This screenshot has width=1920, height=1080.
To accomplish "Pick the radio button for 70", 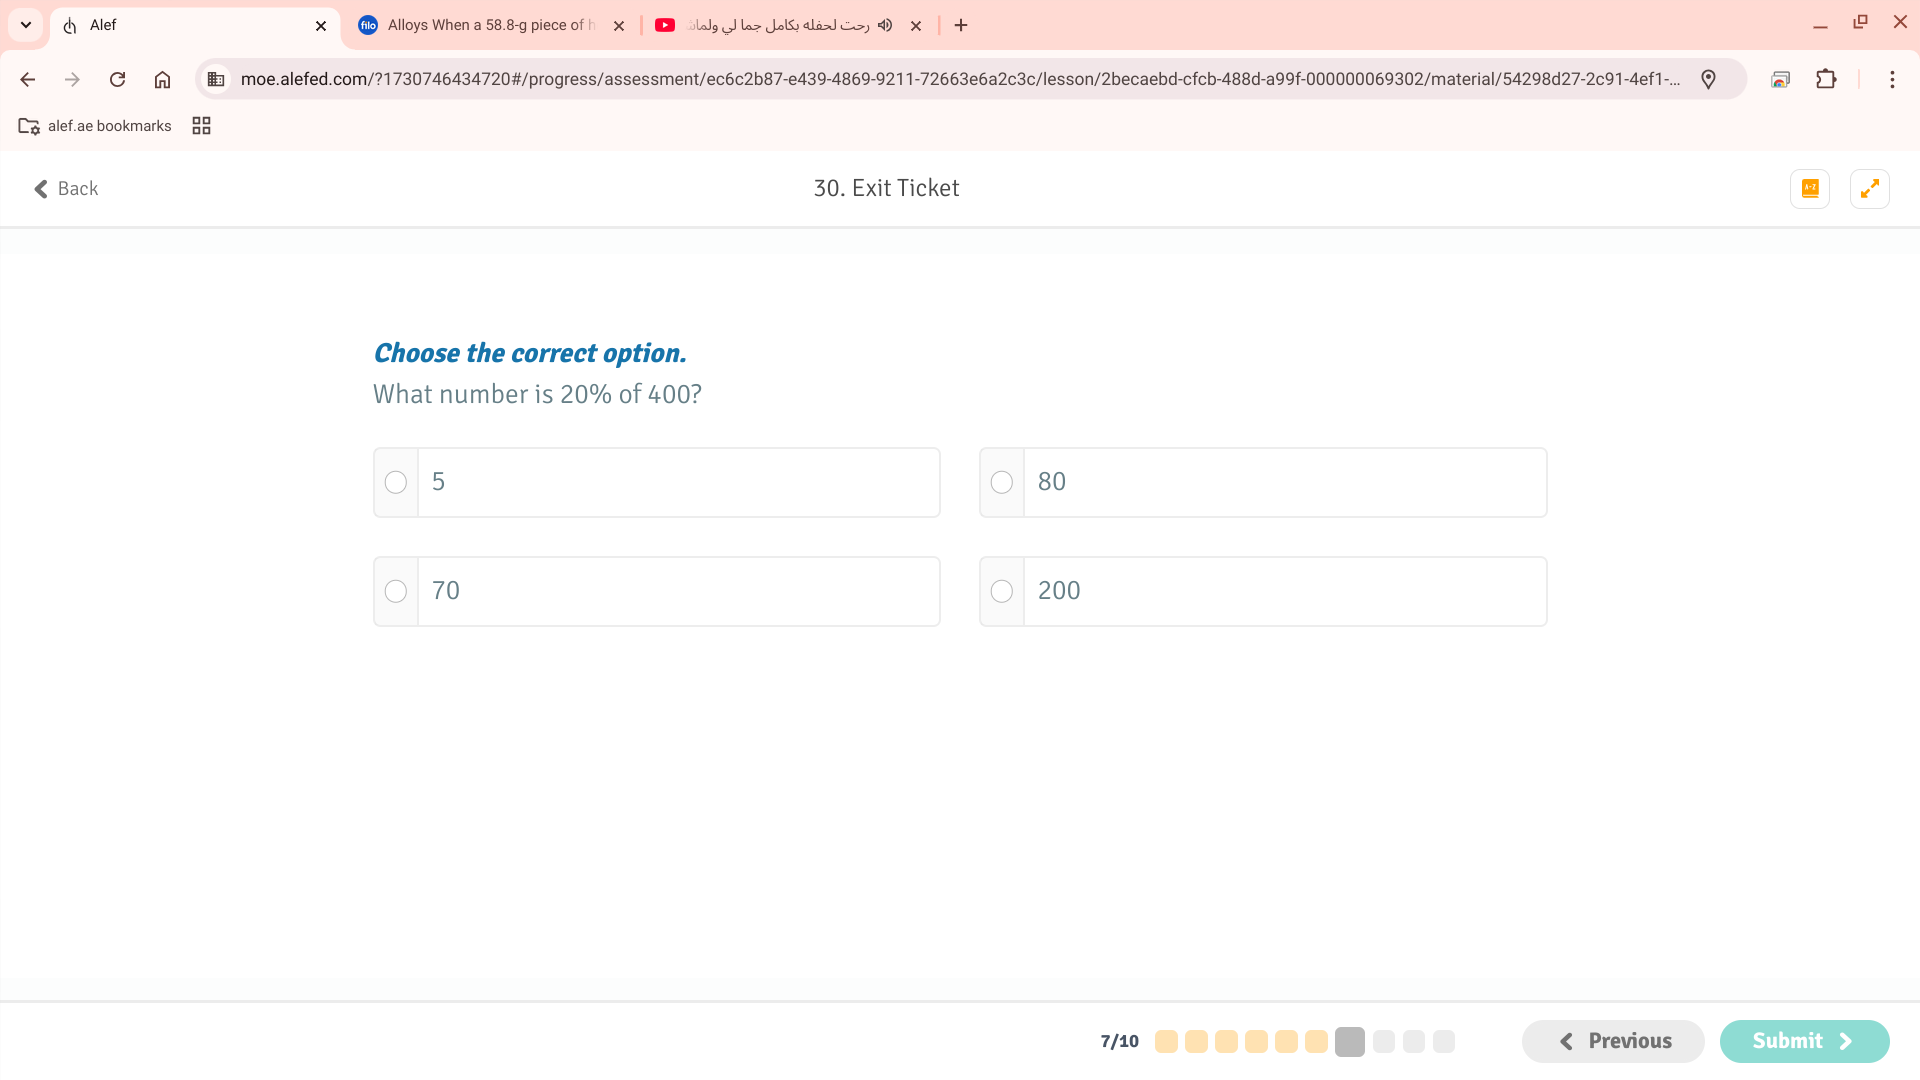I will (x=395, y=591).
